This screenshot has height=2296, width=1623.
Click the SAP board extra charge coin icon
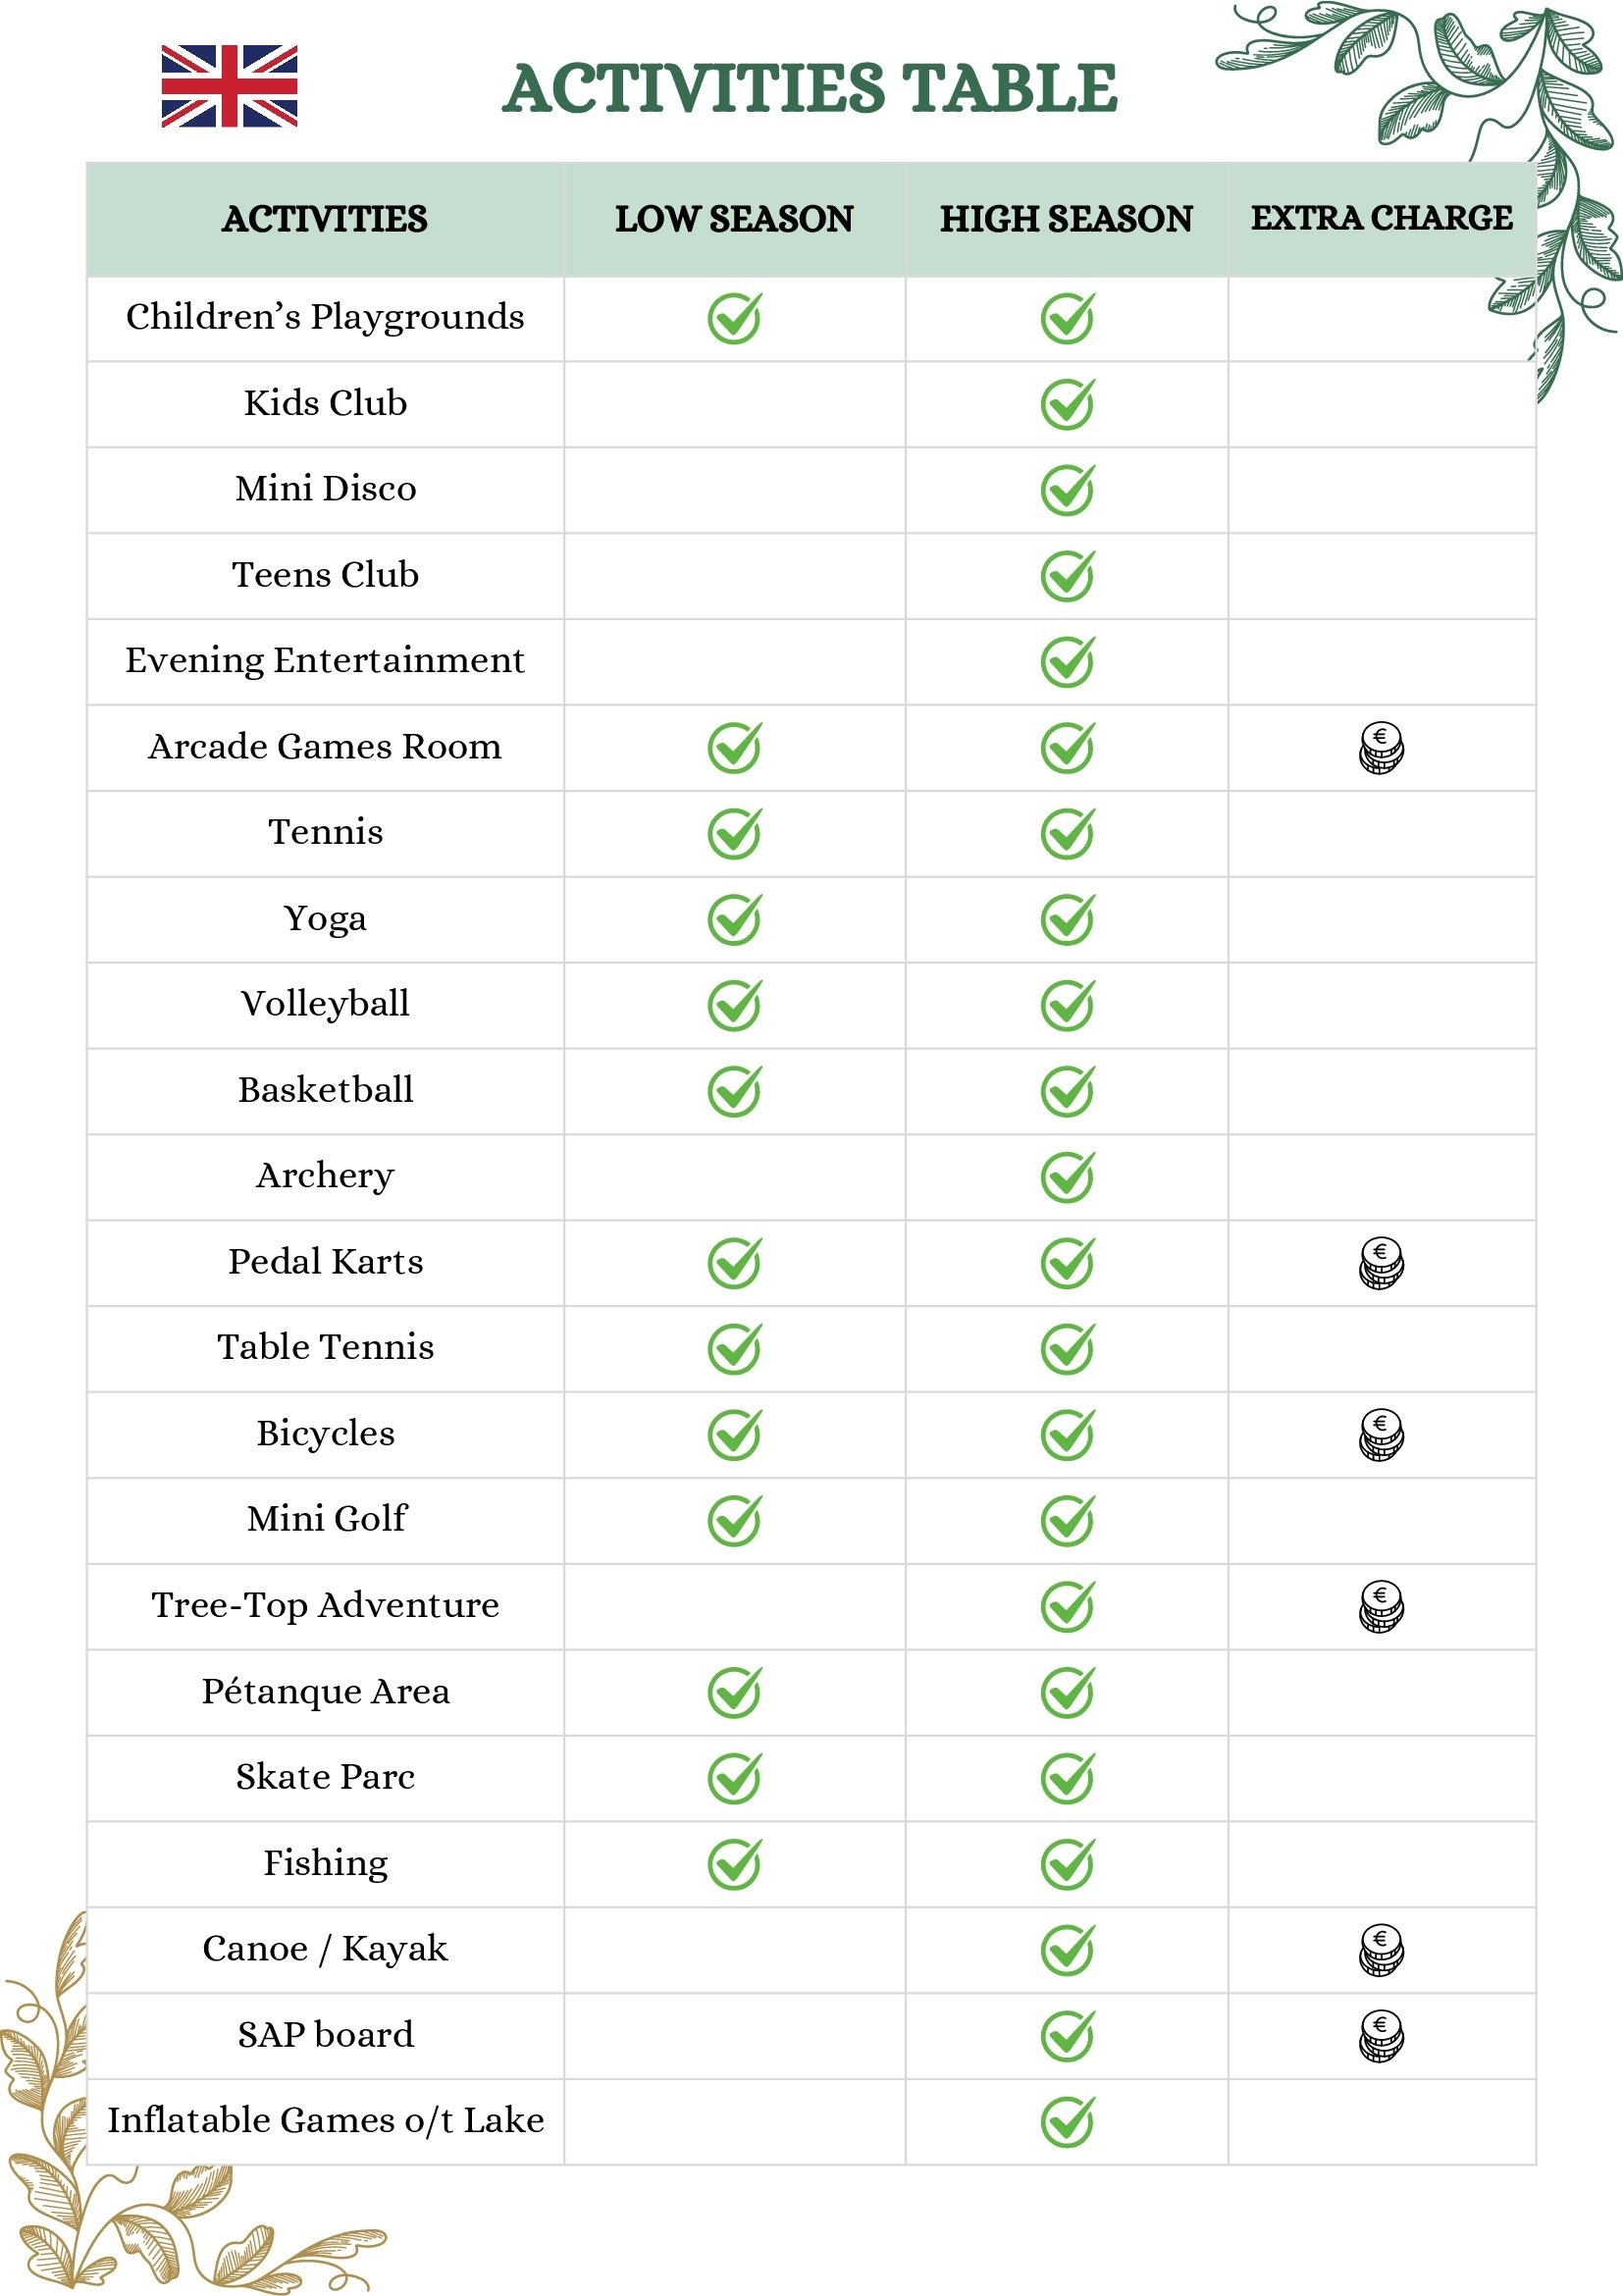[x=1381, y=2036]
